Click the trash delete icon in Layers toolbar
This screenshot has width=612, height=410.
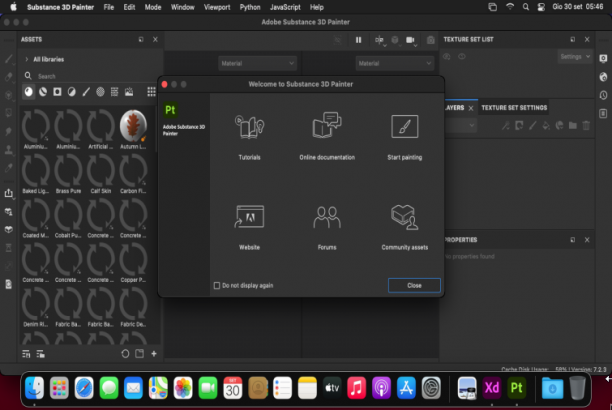coord(586,125)
